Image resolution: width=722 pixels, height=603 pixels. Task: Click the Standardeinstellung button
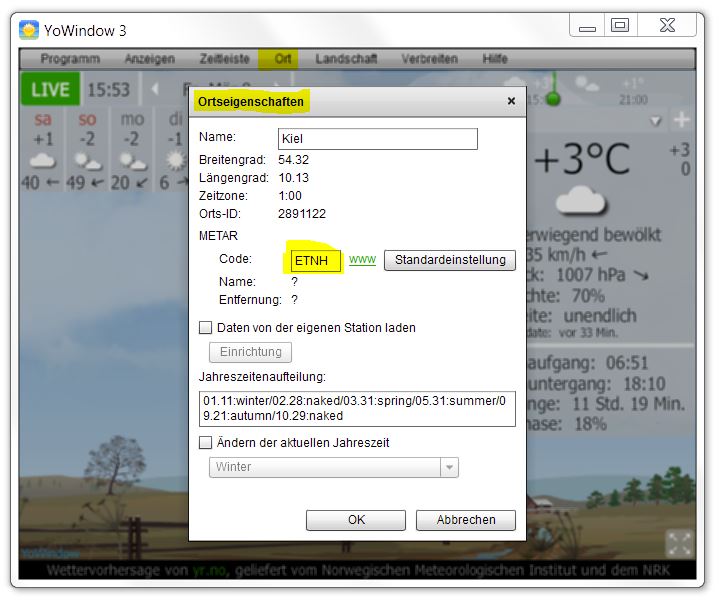[x=450, y=260]
